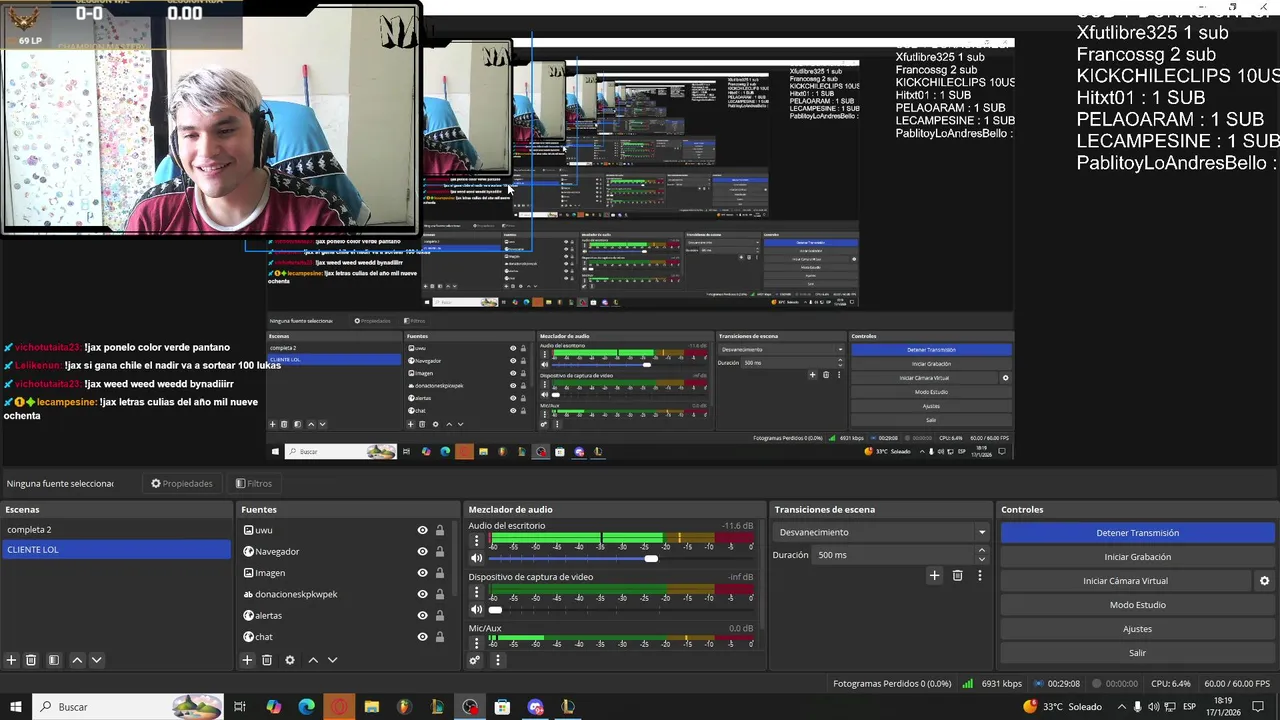1280x720 pixels.
Task: Open advanced audio properties gears icon
Action: [475, 660]
